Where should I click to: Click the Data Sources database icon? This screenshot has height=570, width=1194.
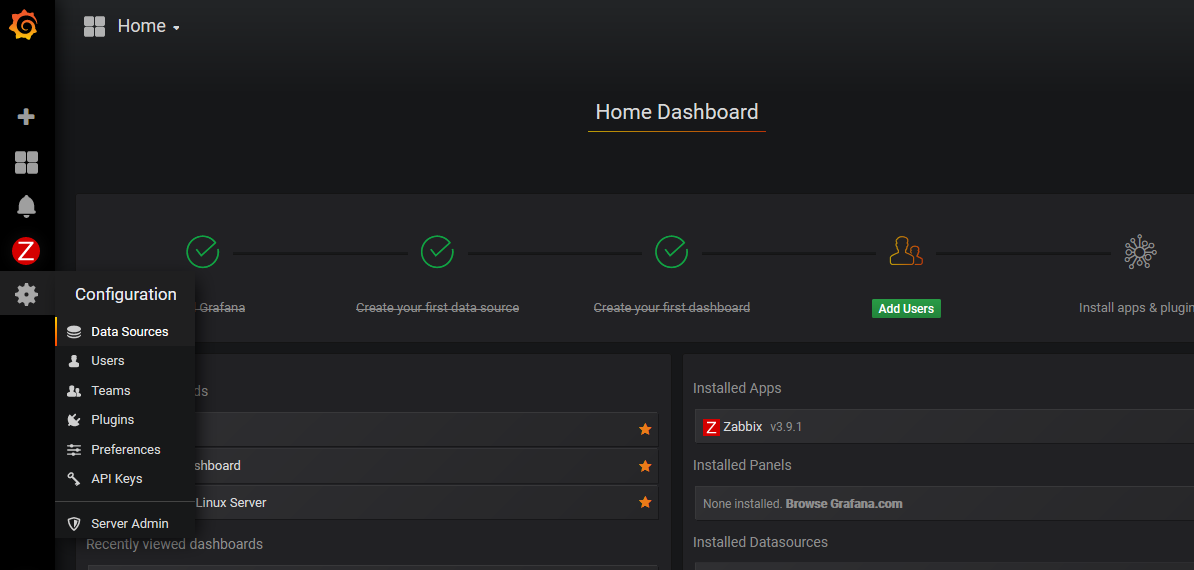pos(74,332)
